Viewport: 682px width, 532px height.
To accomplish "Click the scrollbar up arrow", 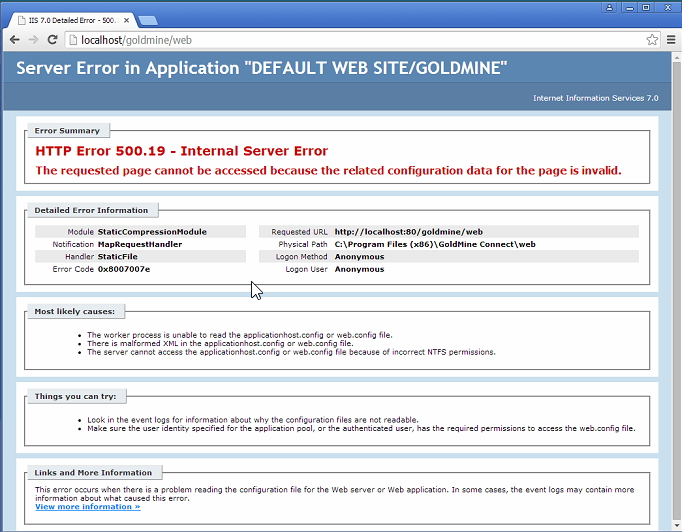I will [676, 58].
